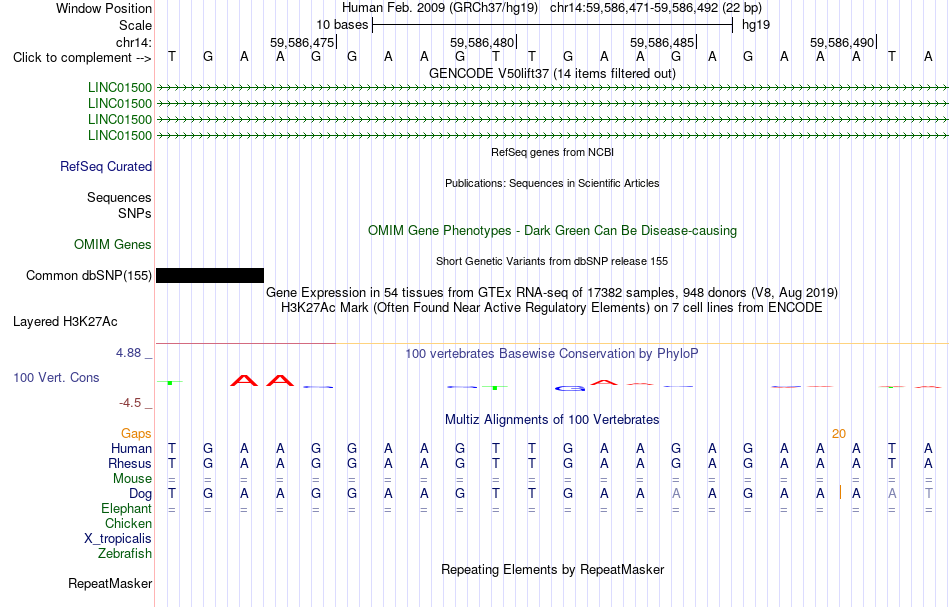
Task: Click the Chicken alignment row label
Action: click(128, 523)
